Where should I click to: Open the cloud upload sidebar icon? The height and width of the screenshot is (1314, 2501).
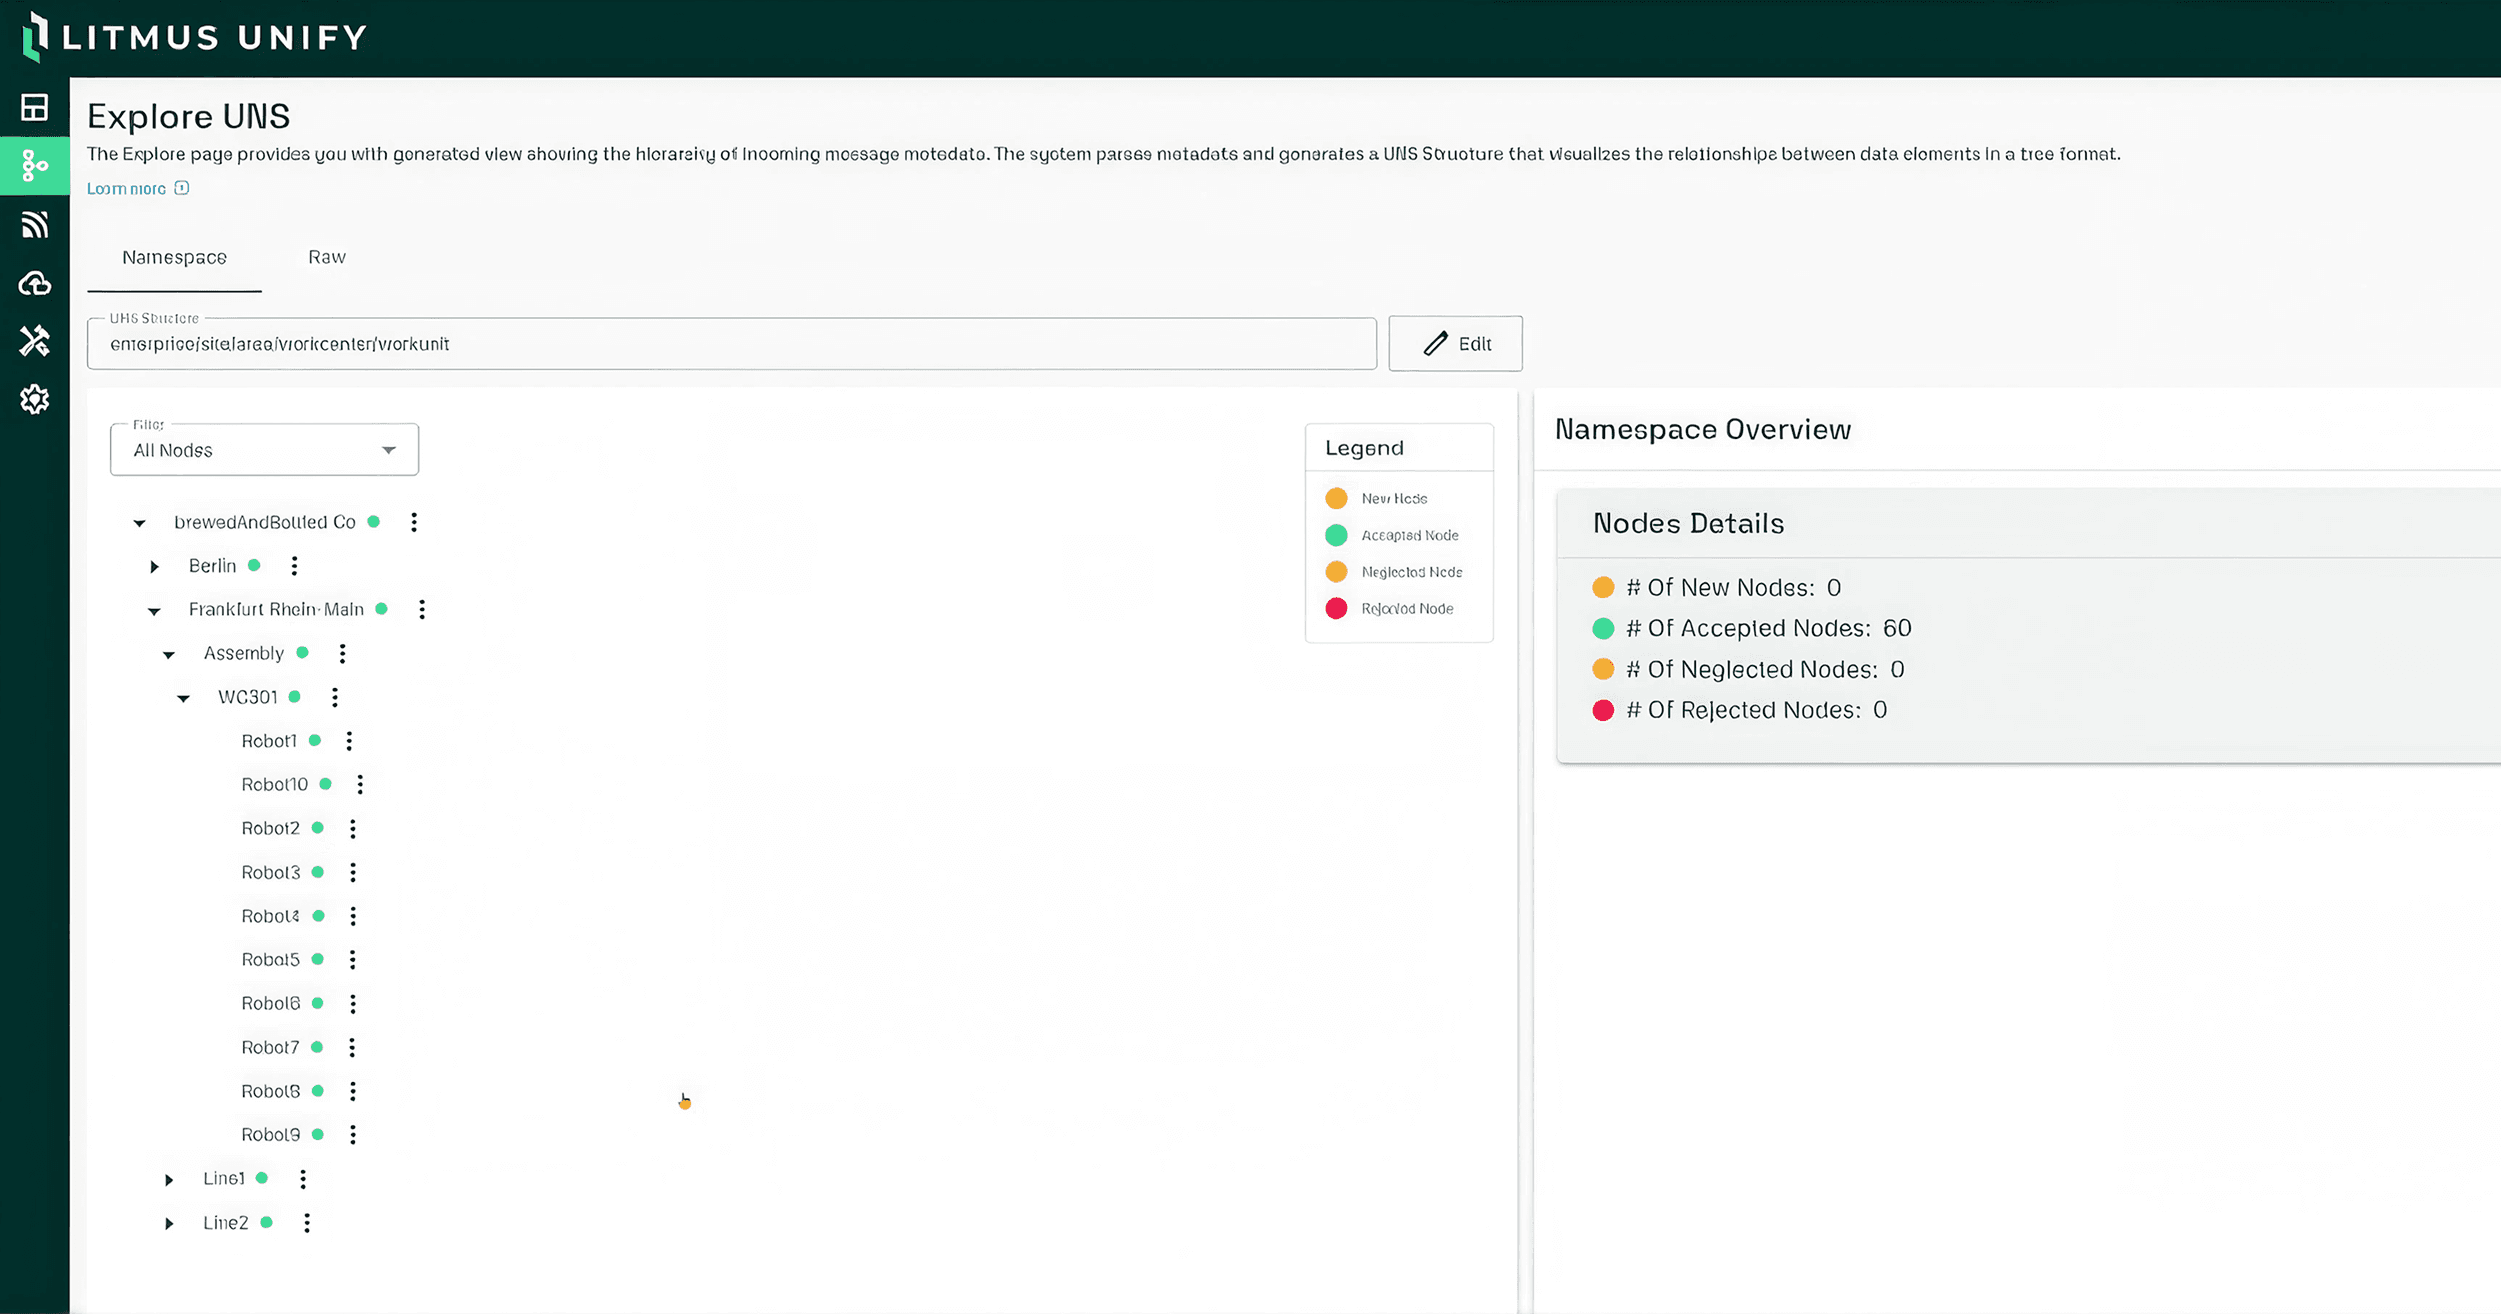[34, 284]
